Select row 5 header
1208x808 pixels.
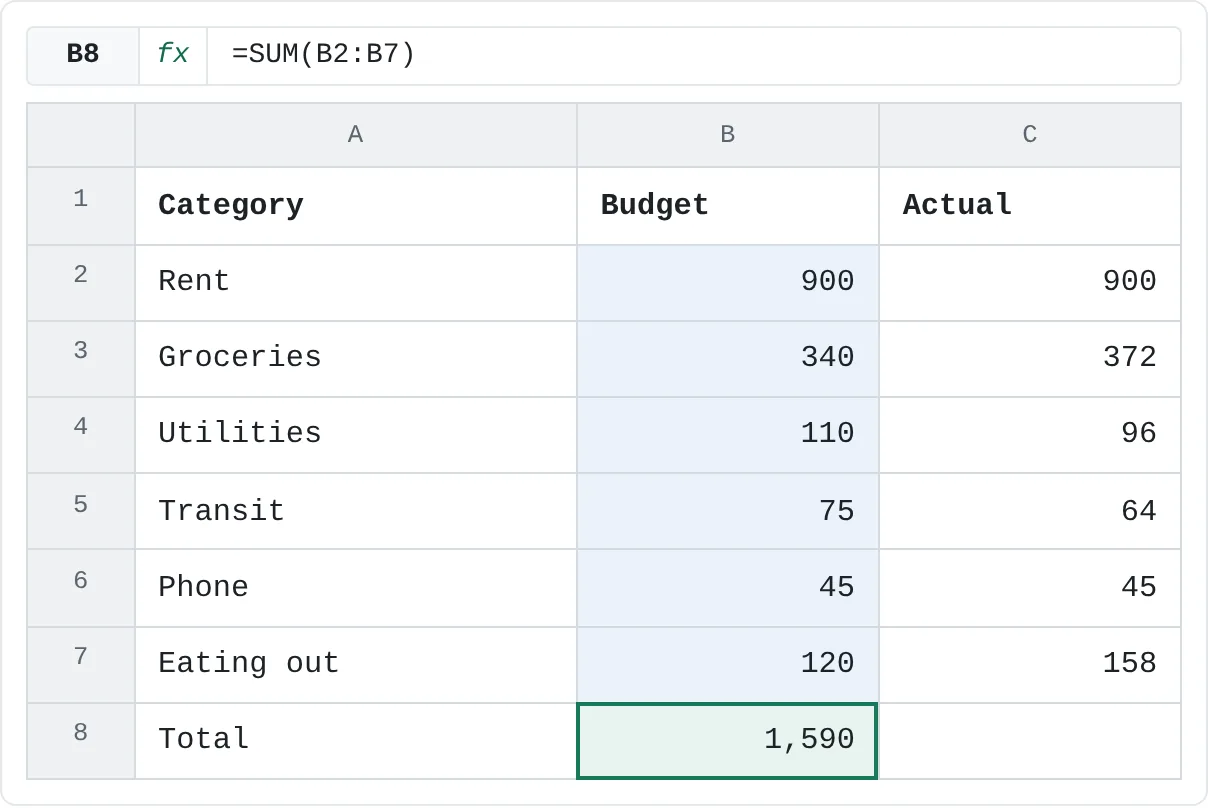[x=81, y=511]
